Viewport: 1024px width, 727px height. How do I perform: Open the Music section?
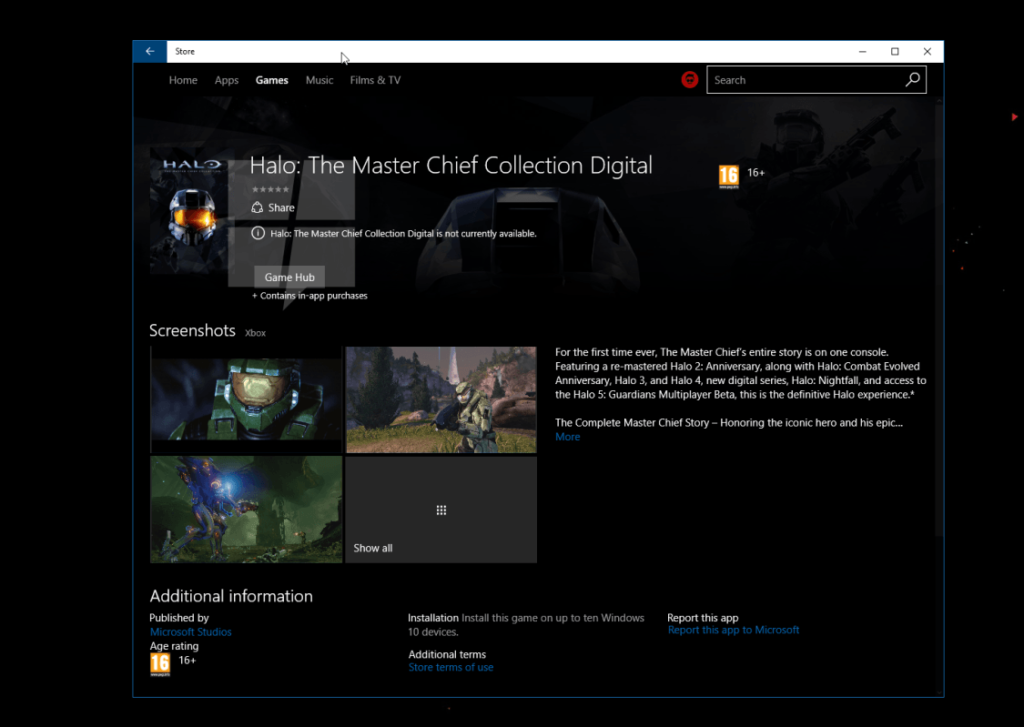pos(319,79)
